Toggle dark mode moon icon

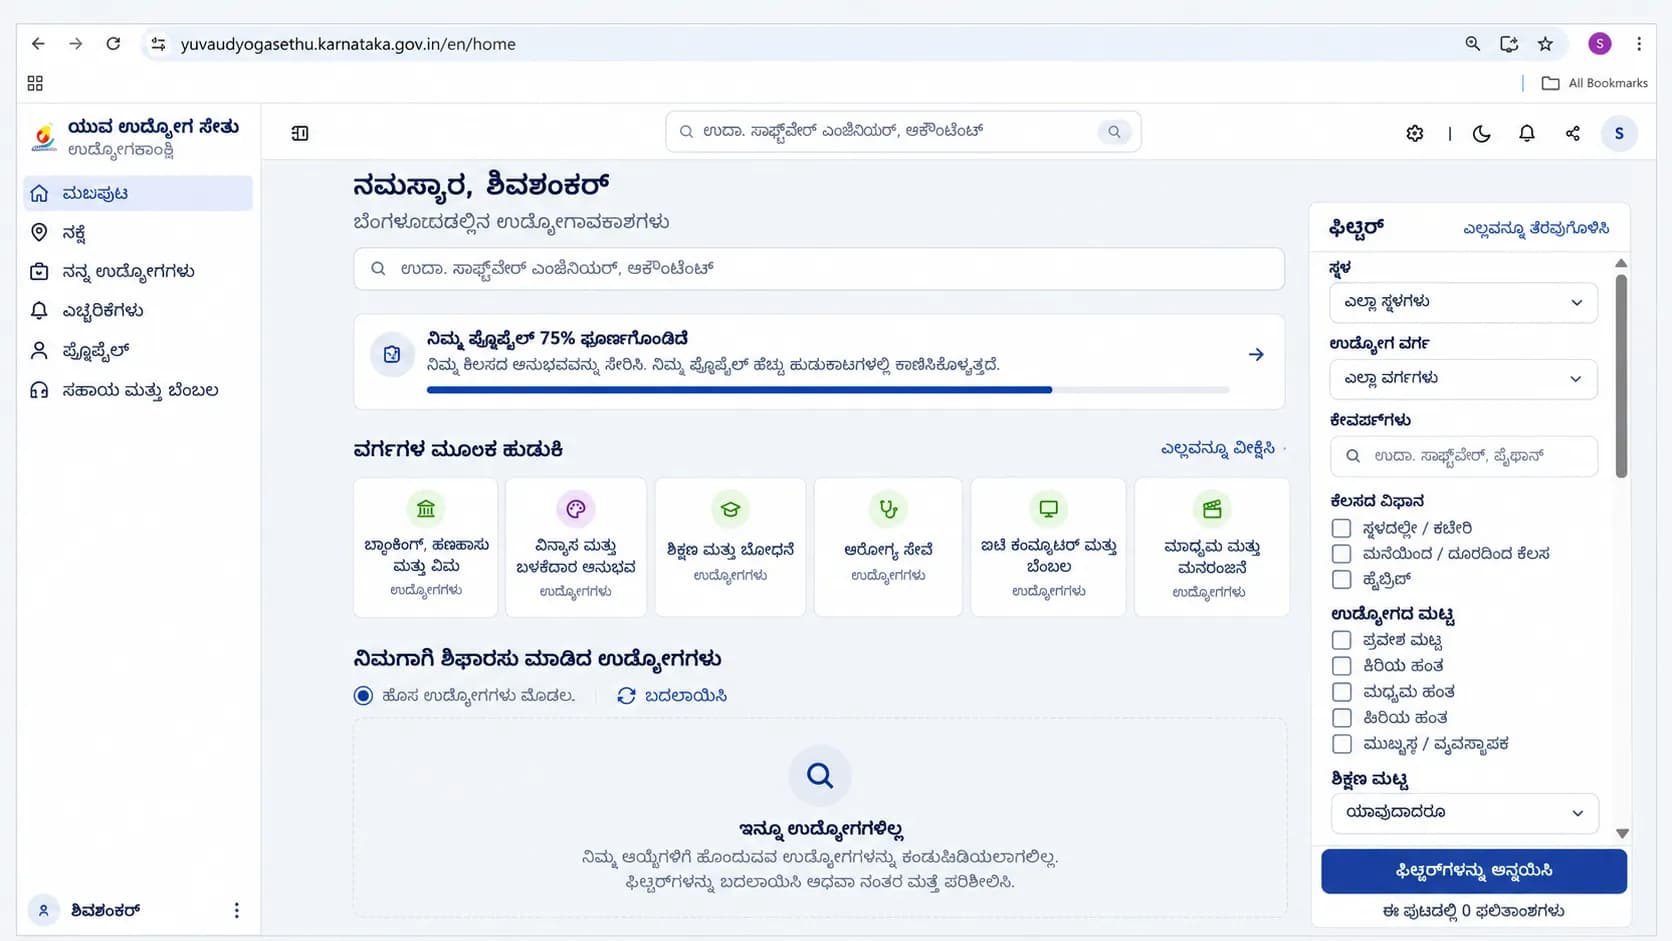1481,133
